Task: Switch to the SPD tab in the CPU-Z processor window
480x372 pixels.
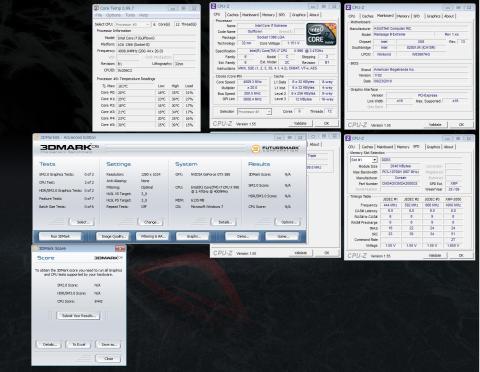Action: (x=282, y=15)
